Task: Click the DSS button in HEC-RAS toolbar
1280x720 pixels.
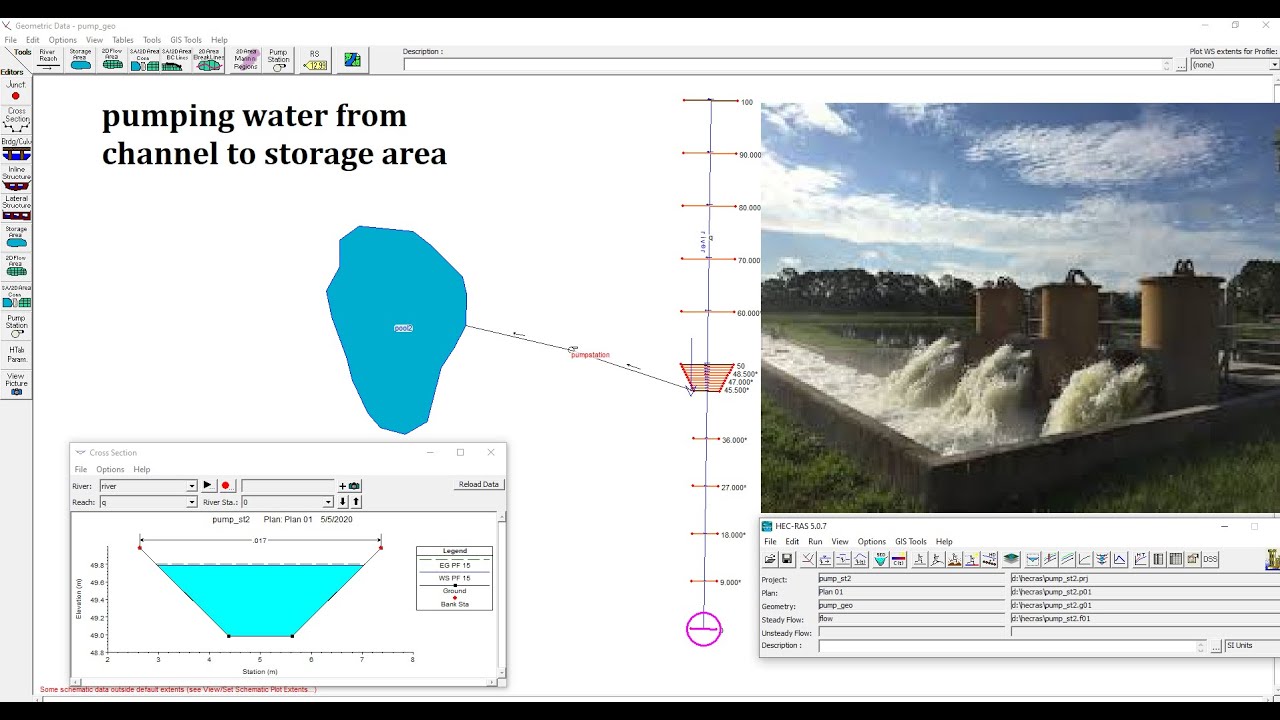Action: click(x=1210, y=559)
